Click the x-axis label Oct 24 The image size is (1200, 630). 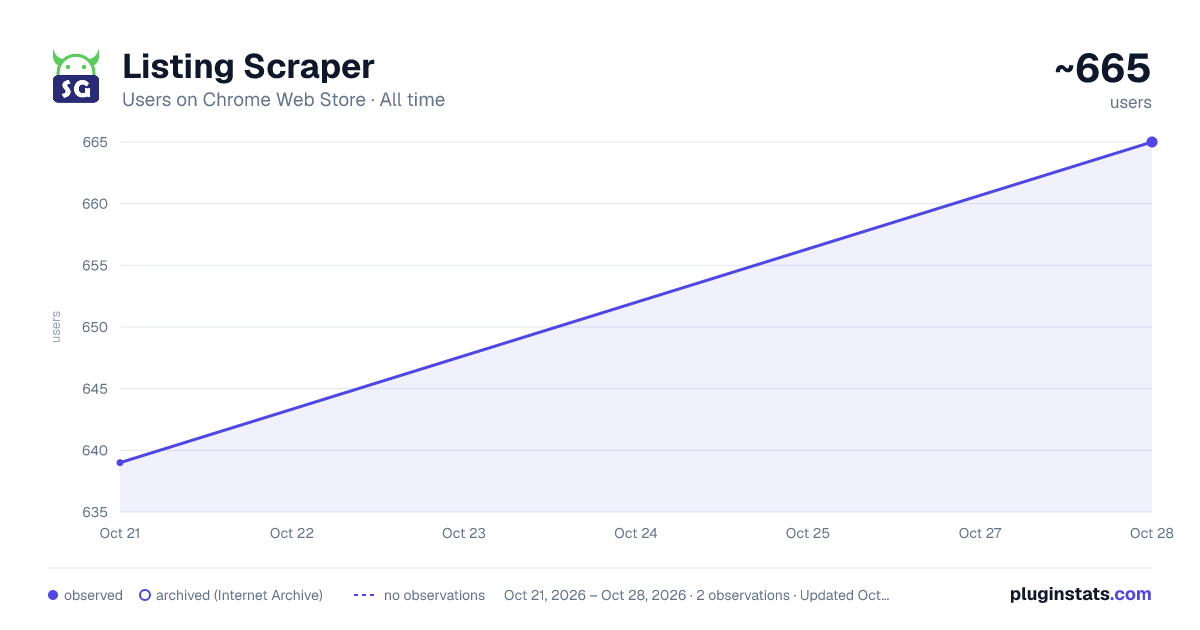pos(636,533)
